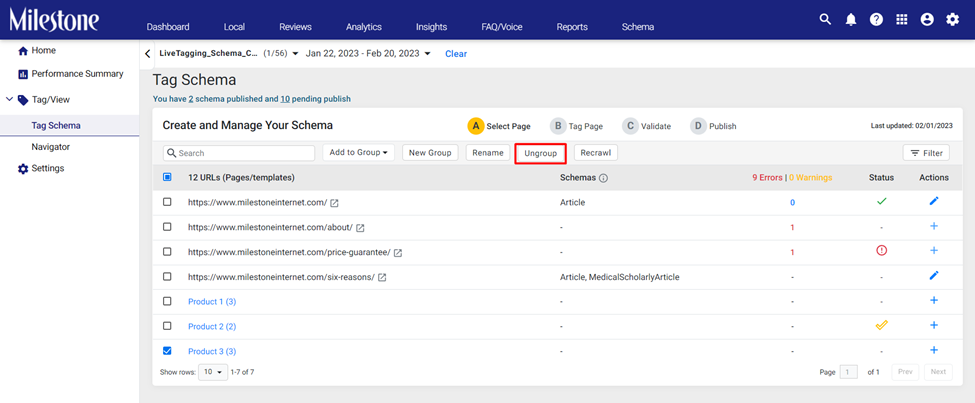Click the Schemas info icon

pyautogui.click(x=603, y=178)
